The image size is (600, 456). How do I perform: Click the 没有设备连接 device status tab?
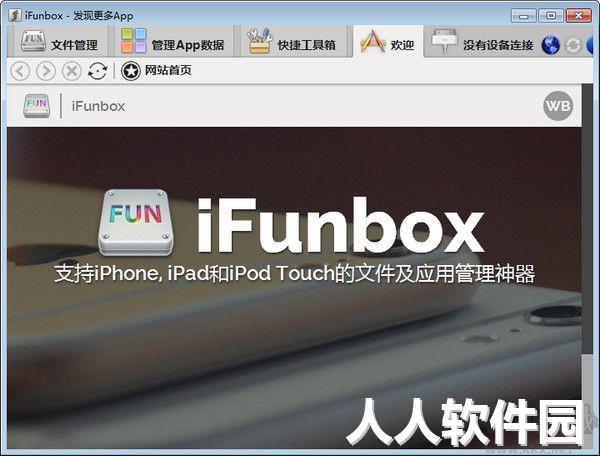pyautogui.click(x=481, y=42)
